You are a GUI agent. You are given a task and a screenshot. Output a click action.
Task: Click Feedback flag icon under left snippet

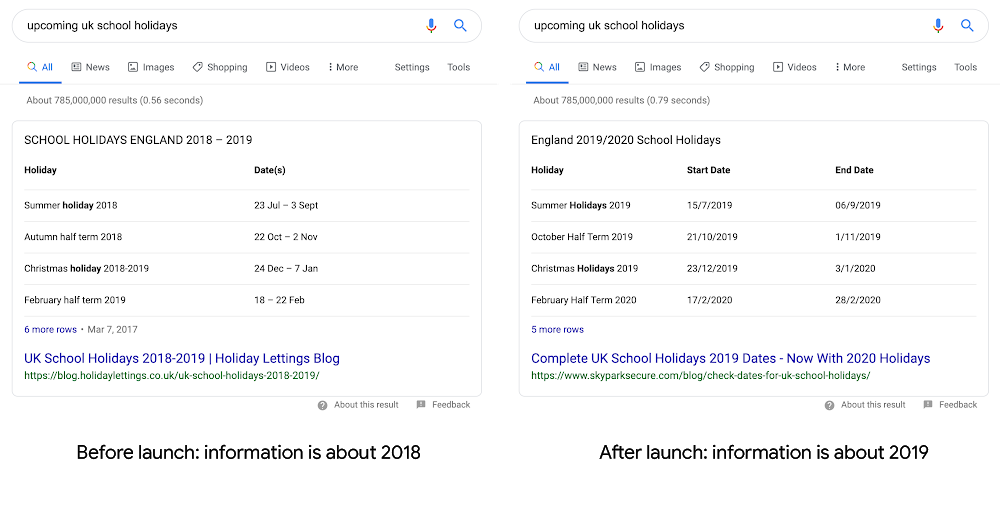point(421,405)
